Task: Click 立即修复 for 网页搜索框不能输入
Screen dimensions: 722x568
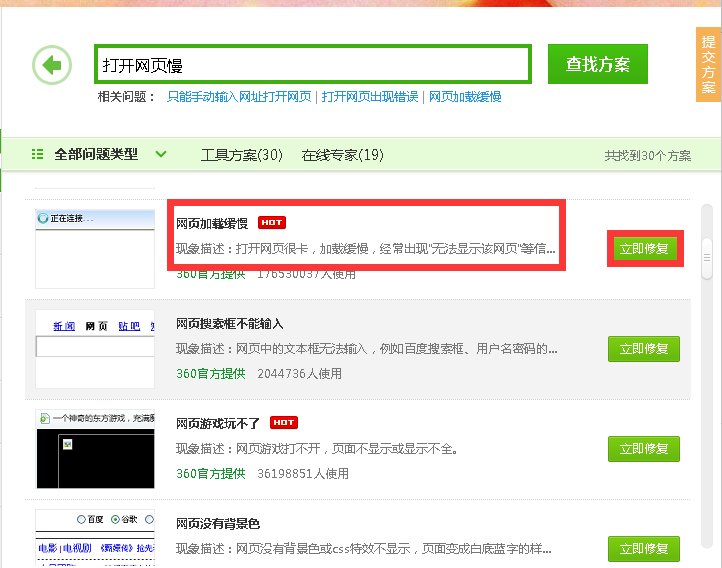Action: pos(644,349)
